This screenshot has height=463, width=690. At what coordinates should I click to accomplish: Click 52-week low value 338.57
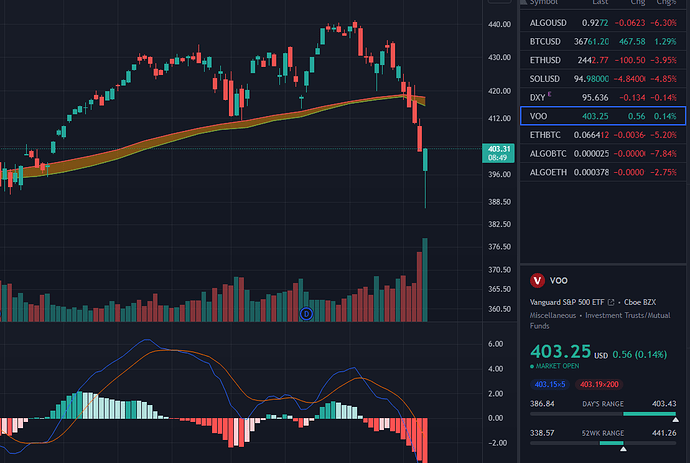click(x=542, y=433)
